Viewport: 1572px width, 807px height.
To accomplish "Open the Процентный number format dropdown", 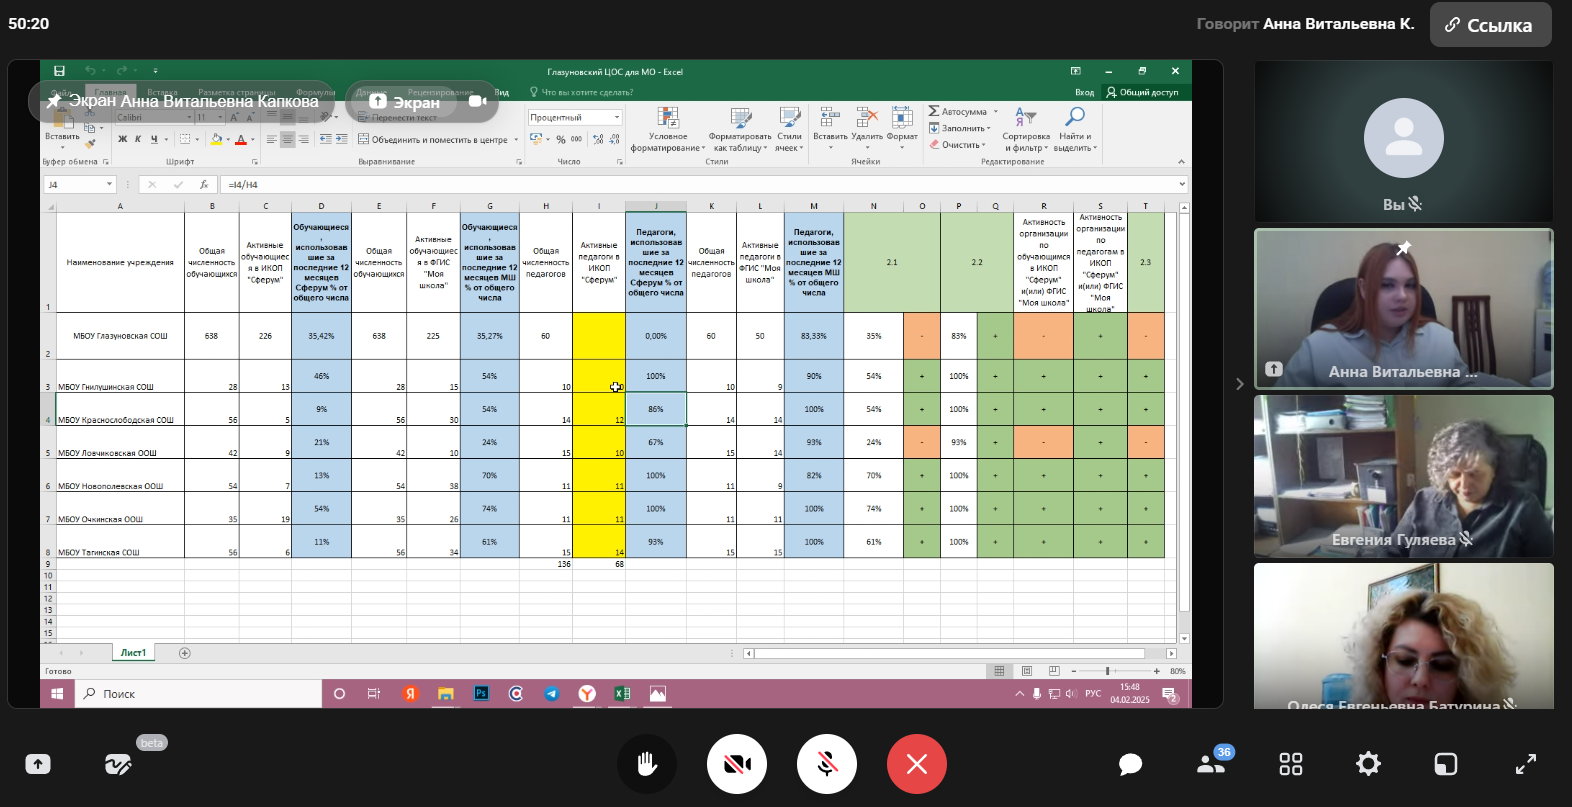I will 616,118.
